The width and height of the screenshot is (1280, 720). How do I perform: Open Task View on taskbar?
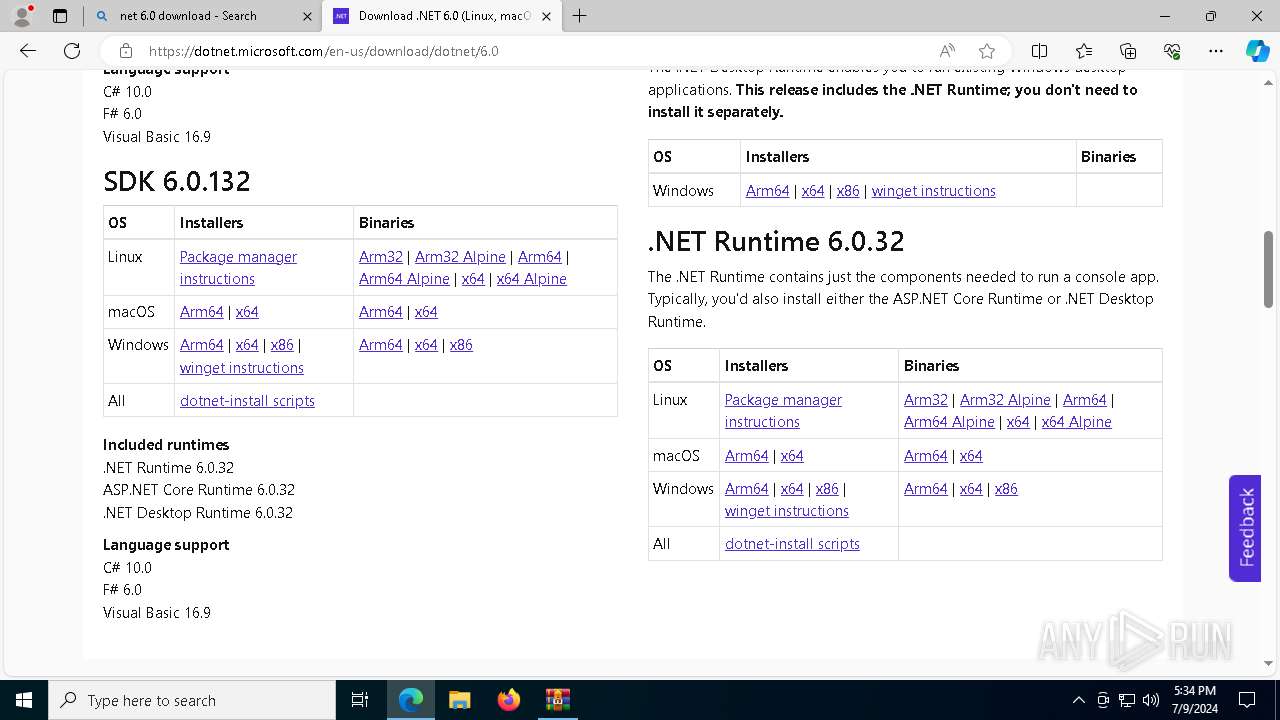click(x=360, y=700)
